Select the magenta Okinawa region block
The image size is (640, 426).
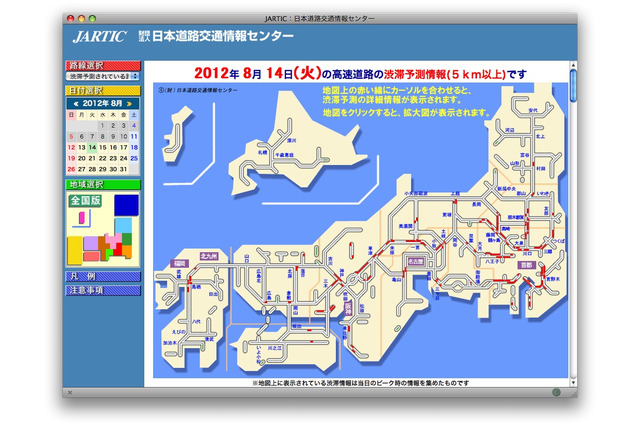click(x=82, y=217)
